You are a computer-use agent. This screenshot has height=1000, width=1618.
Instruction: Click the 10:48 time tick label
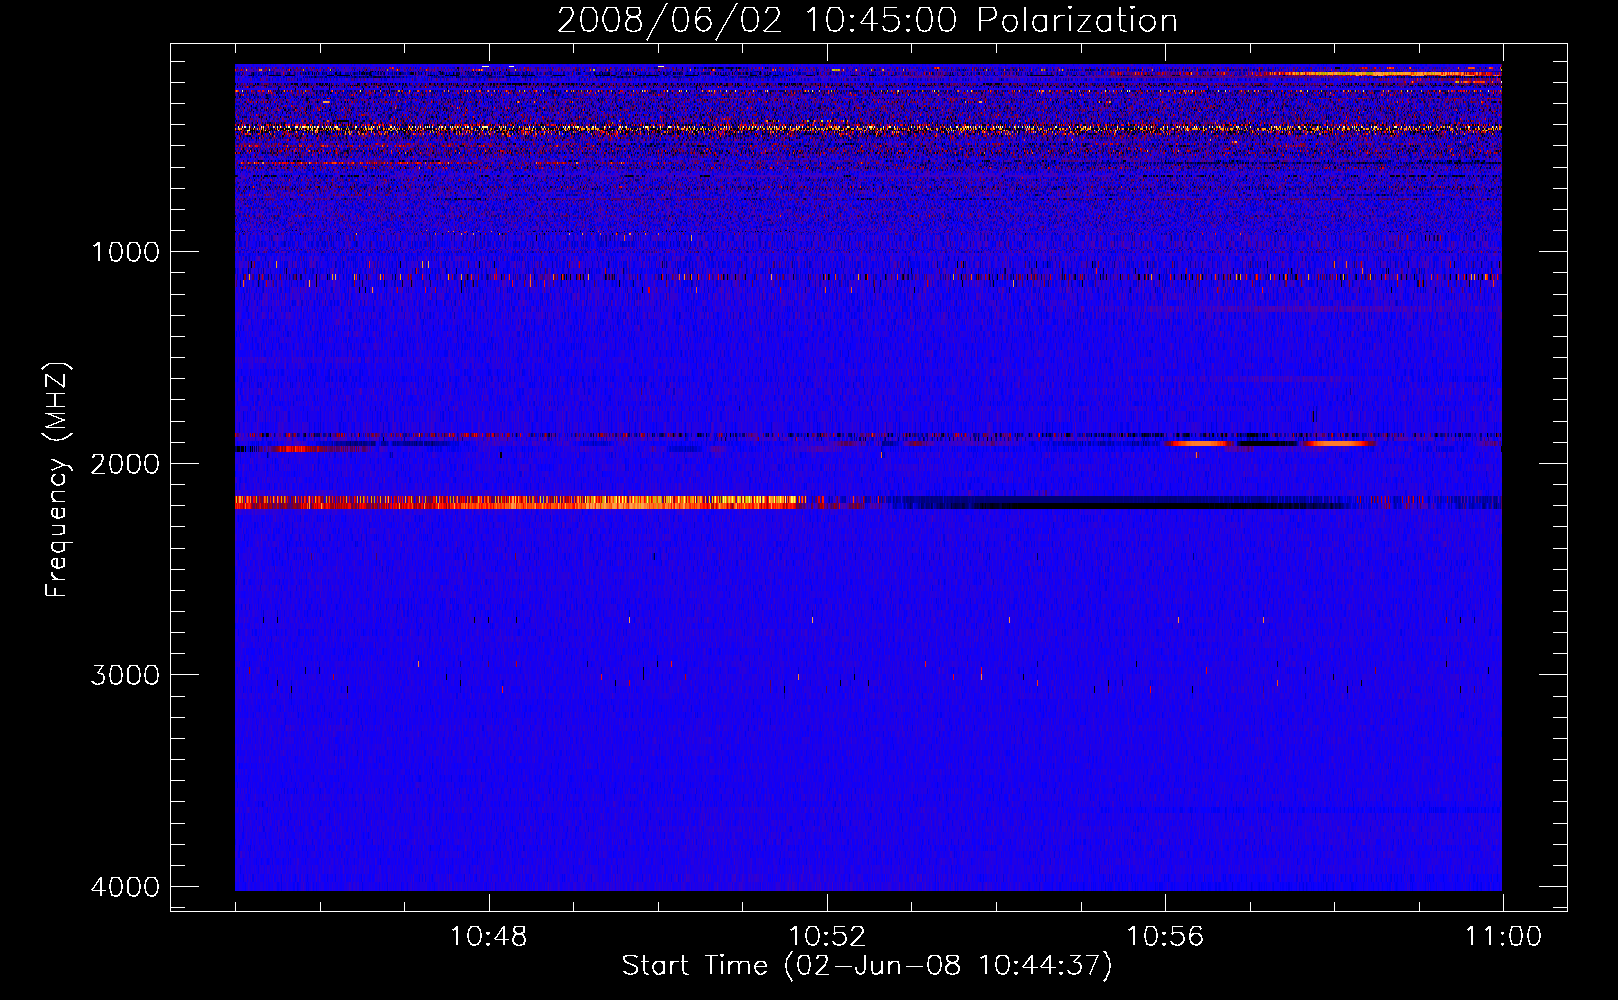pos(488,936)
